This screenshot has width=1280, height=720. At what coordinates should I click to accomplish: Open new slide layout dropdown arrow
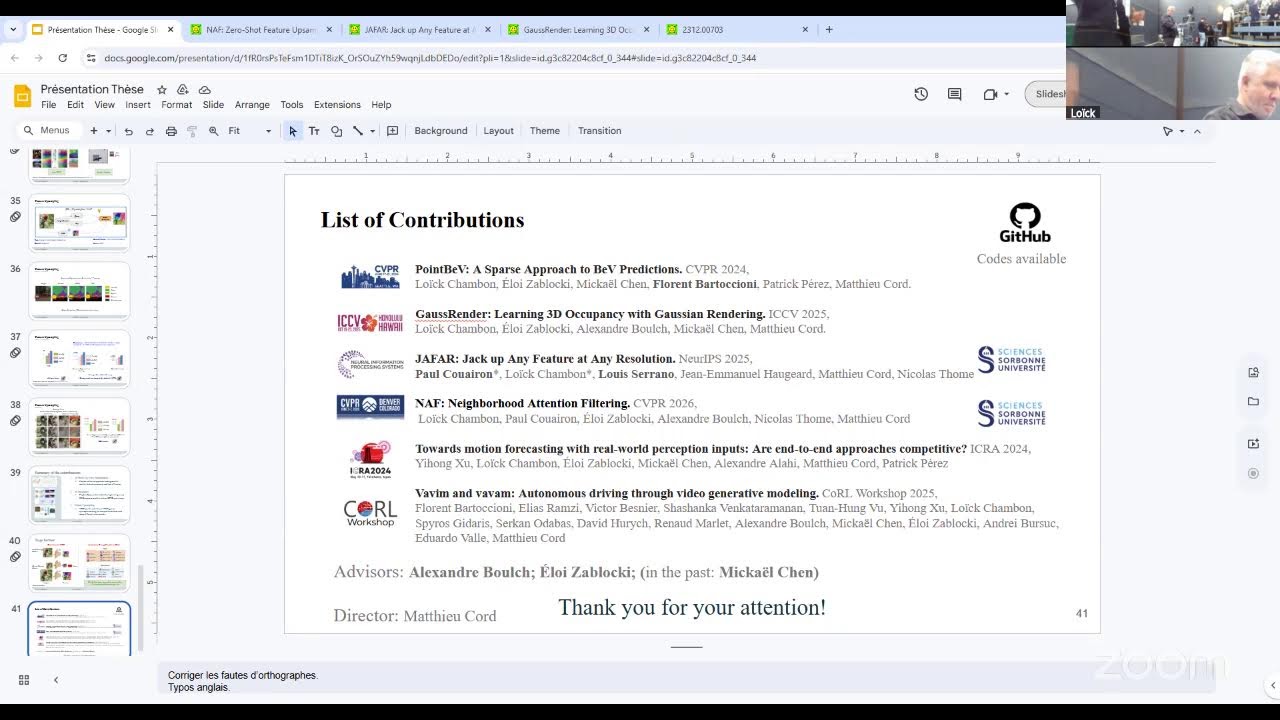click(108, 131)
